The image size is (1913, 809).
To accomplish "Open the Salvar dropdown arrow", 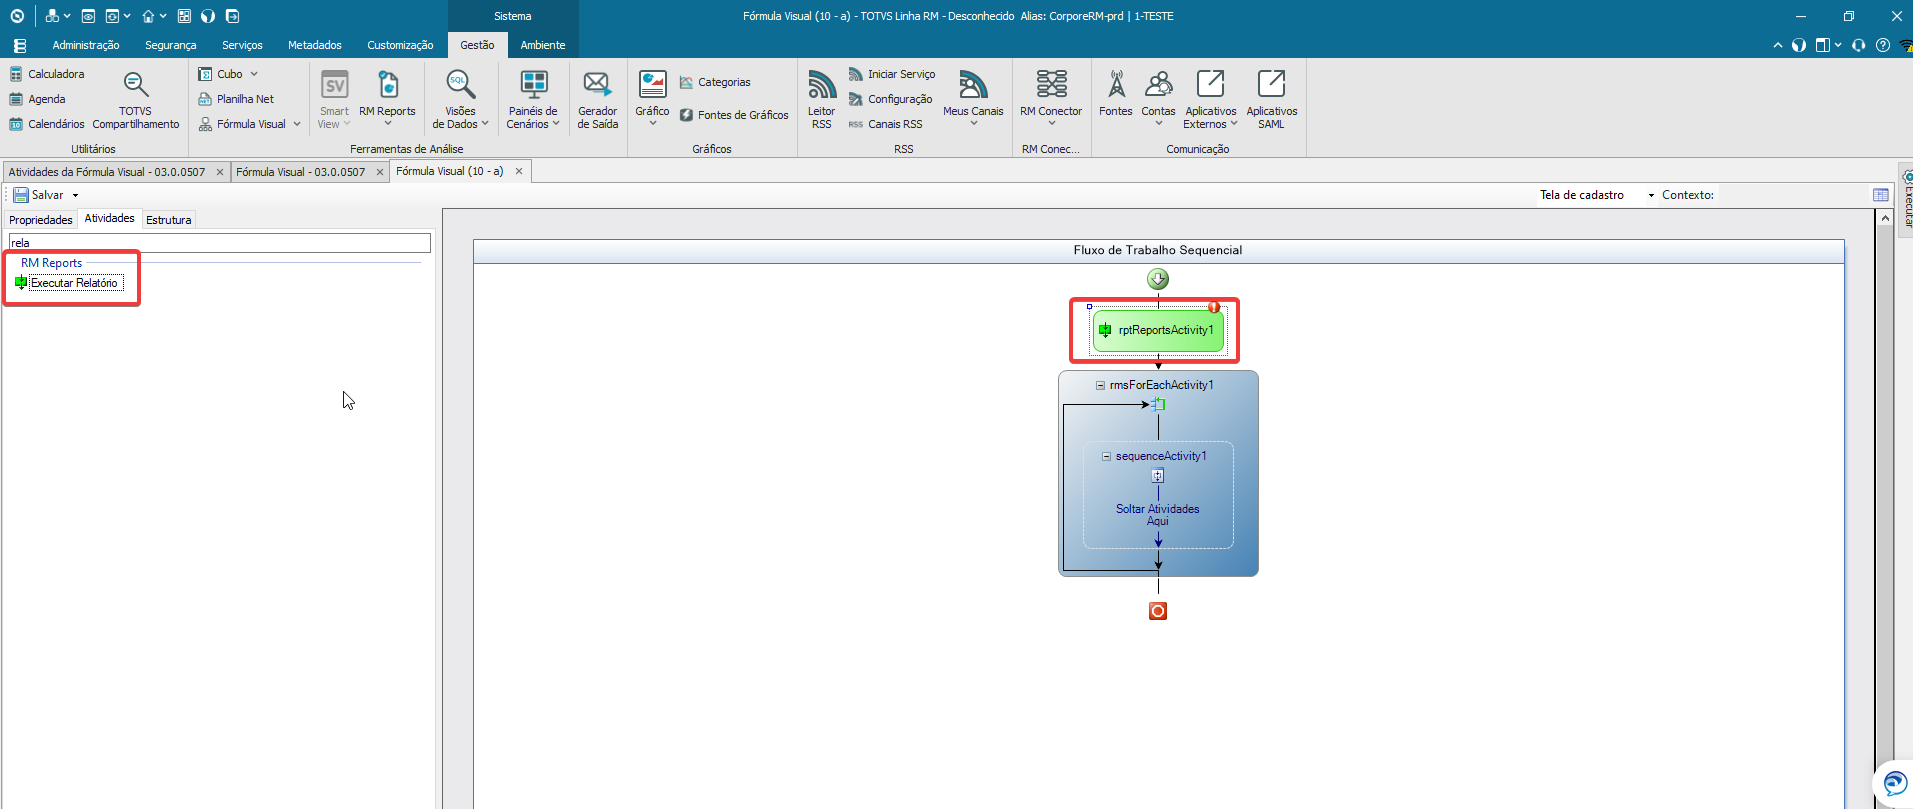I will click(x=75, y=196).
